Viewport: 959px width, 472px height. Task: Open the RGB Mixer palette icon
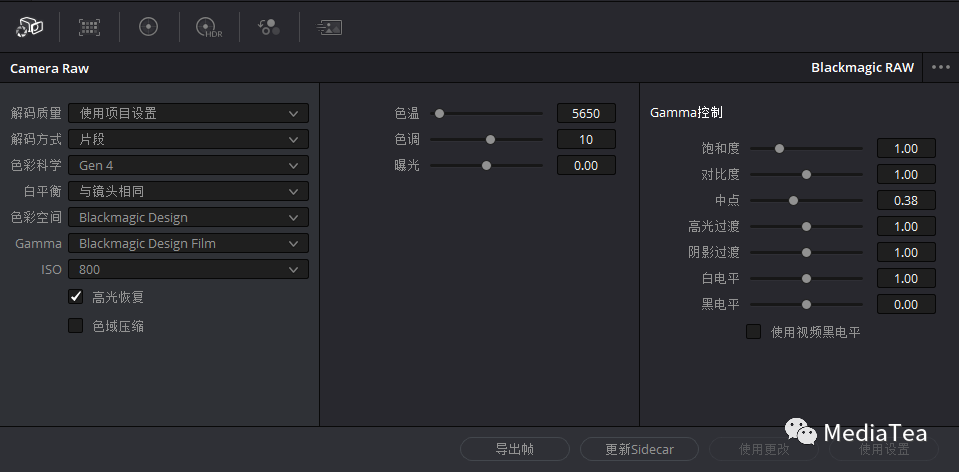click(x=268, y=27)
